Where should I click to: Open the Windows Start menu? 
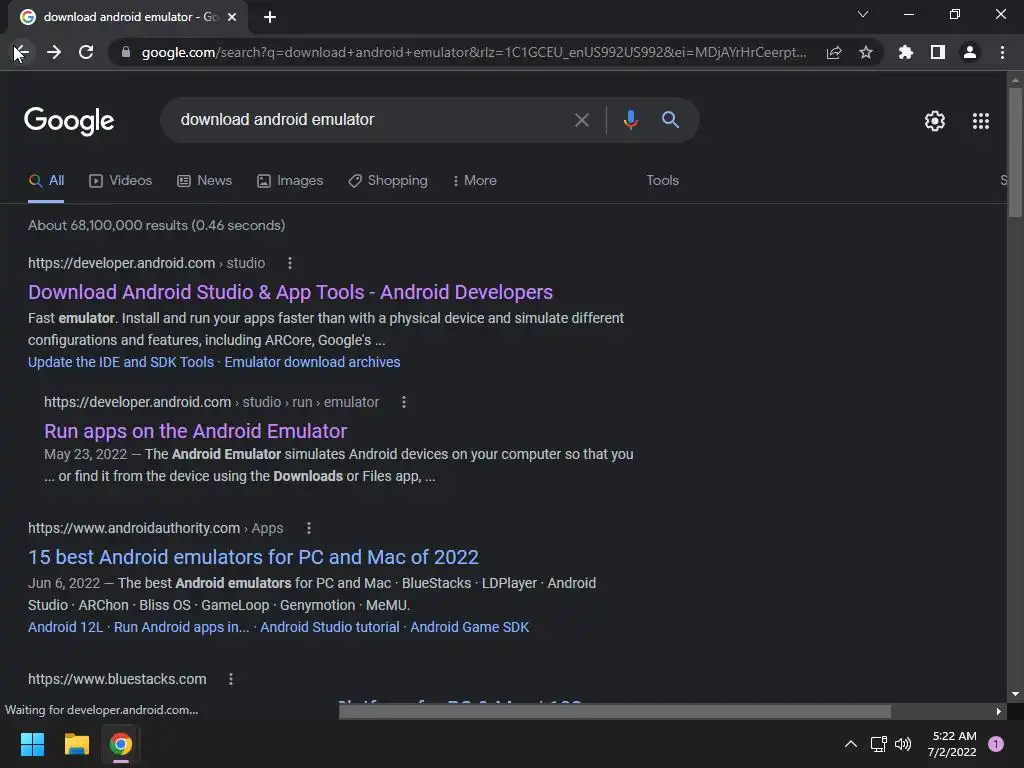point(32,744)
